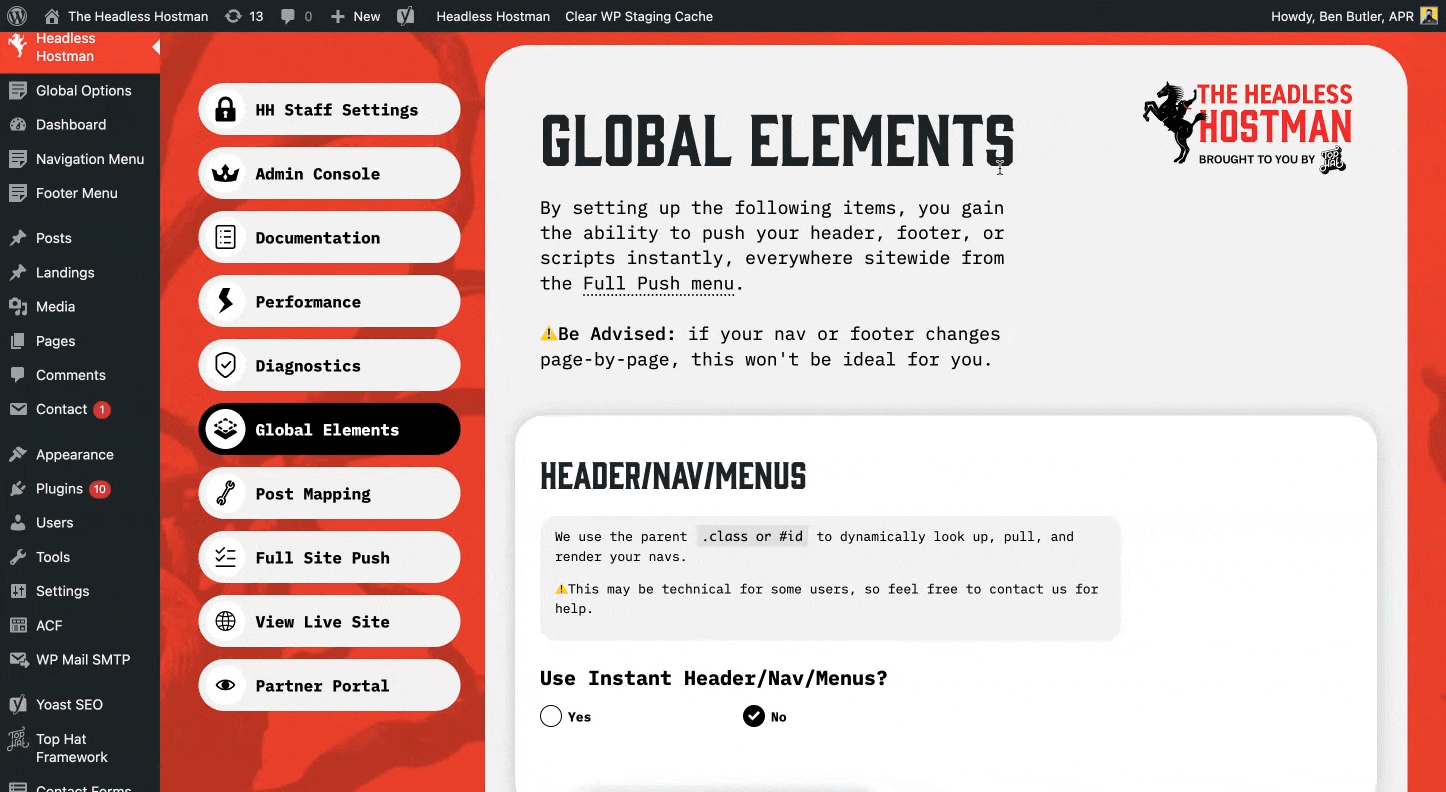Click the View Live Site button
The width and height of the screenshot is (1446, 792).
point(329,621)
